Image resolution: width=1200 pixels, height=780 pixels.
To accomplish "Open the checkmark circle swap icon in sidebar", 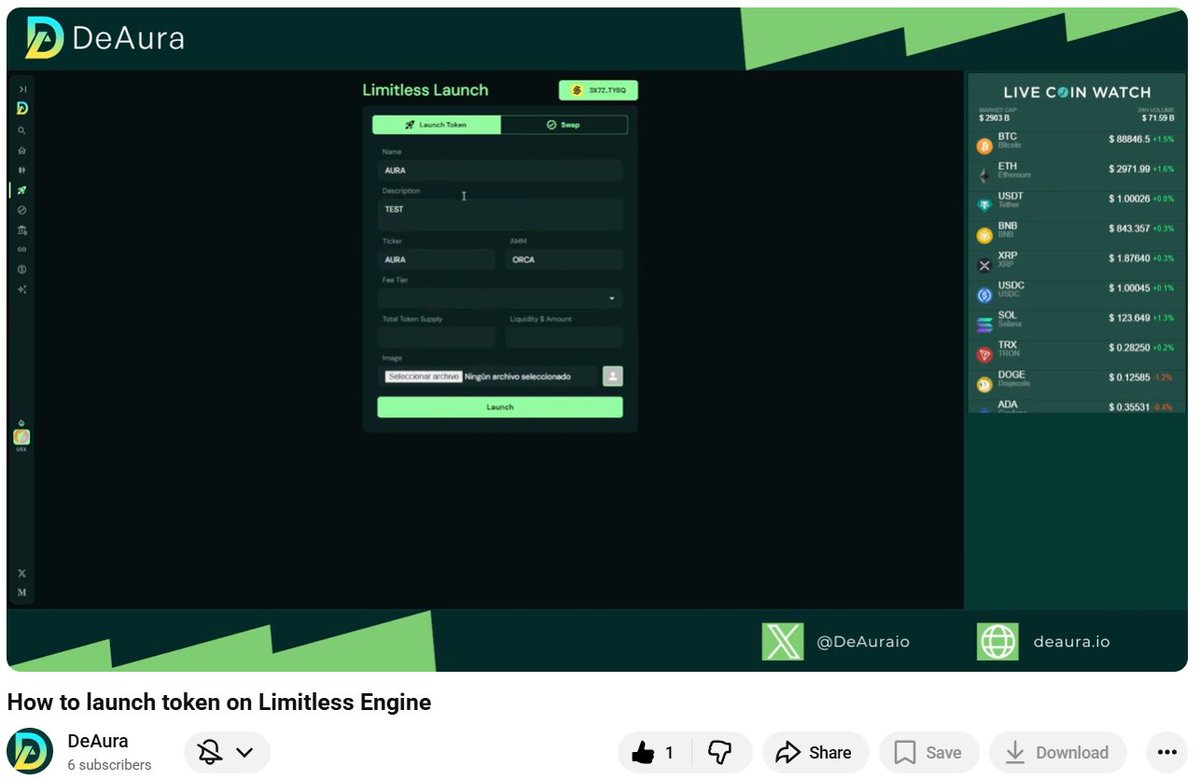I will coord(22,210).
